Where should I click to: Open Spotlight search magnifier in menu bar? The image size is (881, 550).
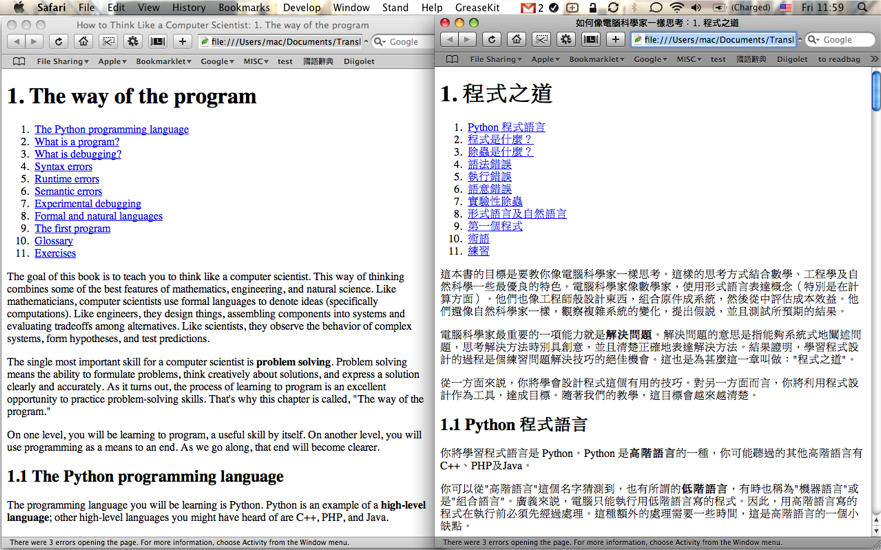tap(863, 7)
